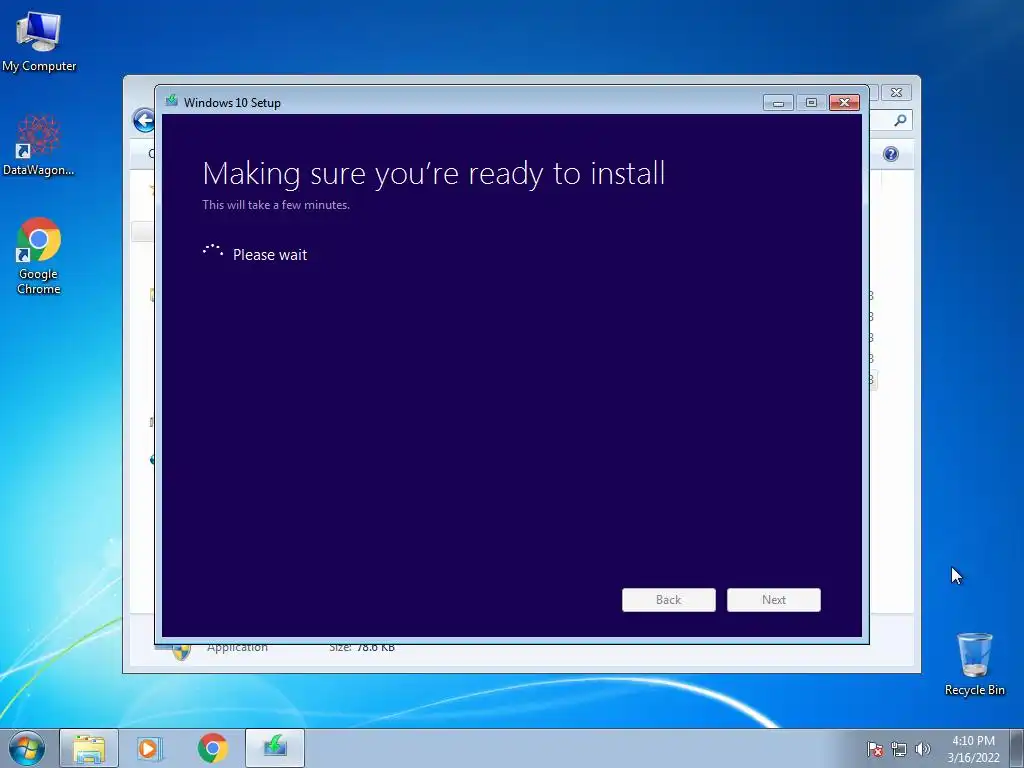Click the Back button in setup
Viewport: 1024px width, 768px height.
669,600
